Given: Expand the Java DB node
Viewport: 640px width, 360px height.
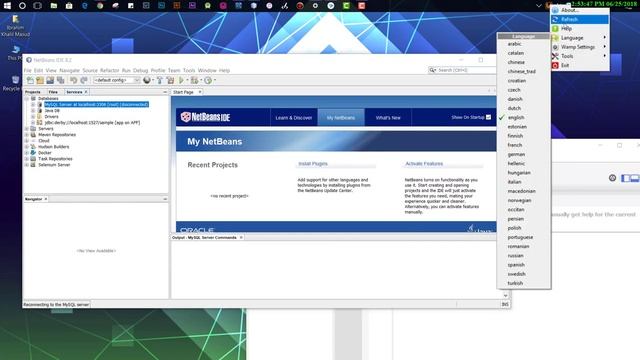Looking at the screenshot, I should tap(33, 111).
